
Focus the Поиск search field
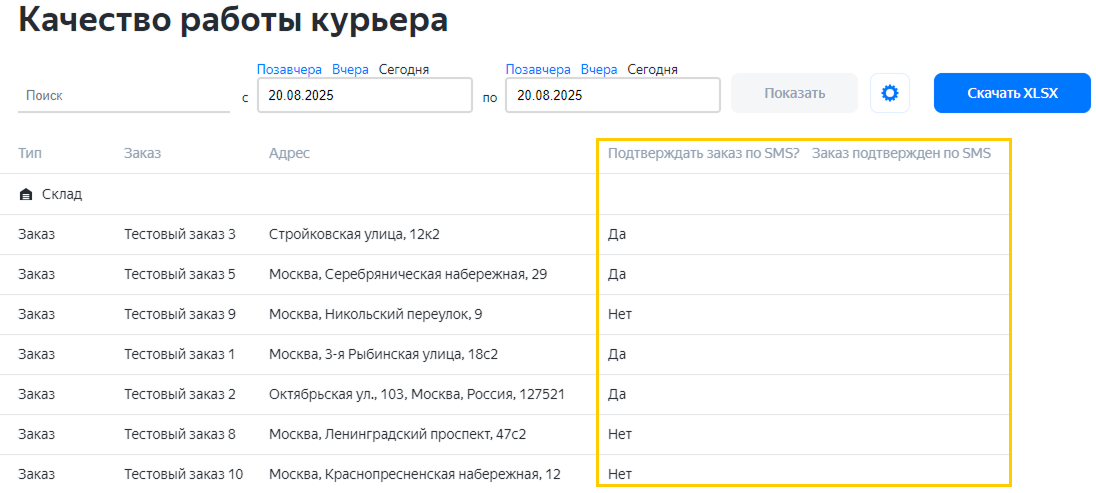tap(123, 96)
